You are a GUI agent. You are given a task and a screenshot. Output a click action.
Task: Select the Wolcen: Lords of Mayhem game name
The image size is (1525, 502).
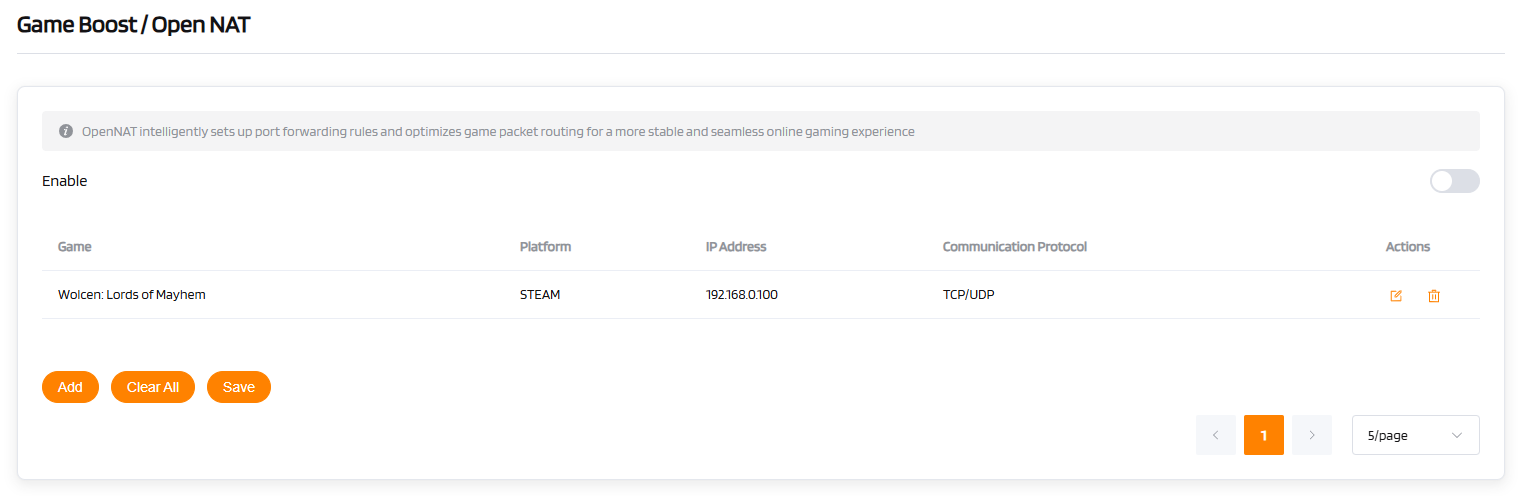132,295
